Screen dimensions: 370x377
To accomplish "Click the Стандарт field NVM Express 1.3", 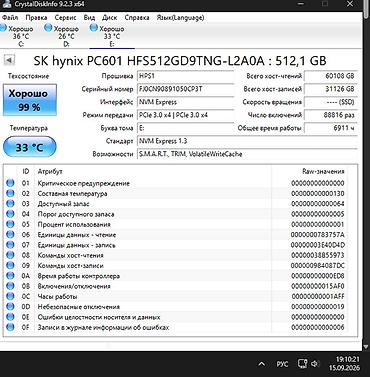I will (x=247, y=141).
